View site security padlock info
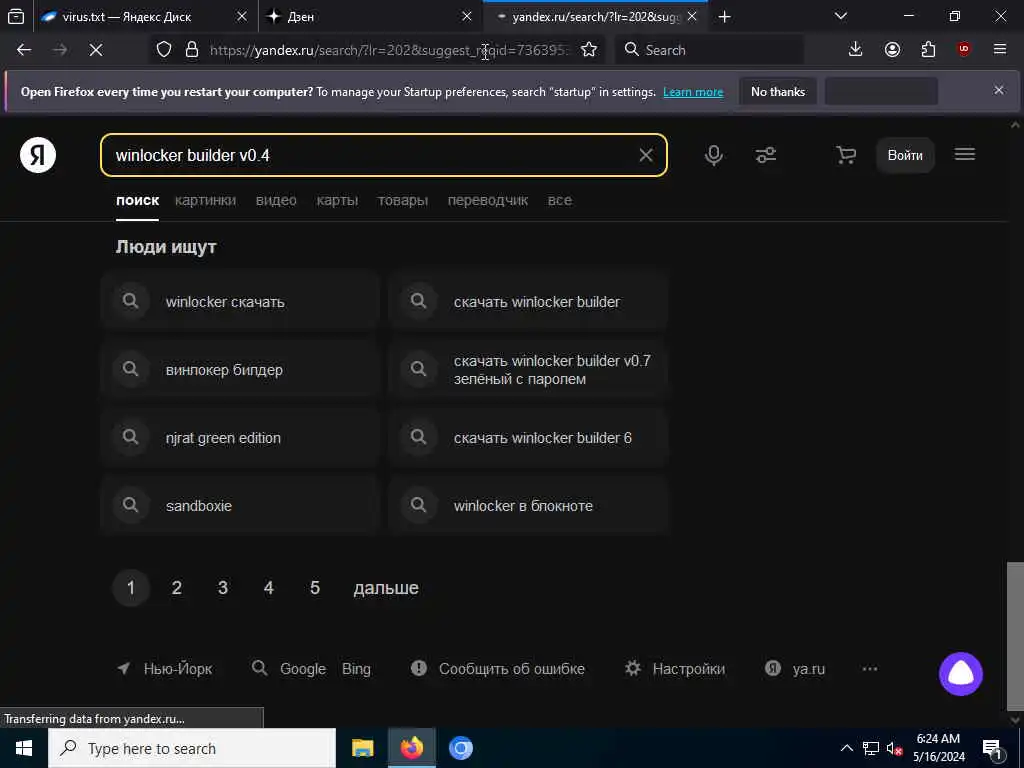This screenshot has height=768, width=1024. pyautogui.click(x=192, y=50)
